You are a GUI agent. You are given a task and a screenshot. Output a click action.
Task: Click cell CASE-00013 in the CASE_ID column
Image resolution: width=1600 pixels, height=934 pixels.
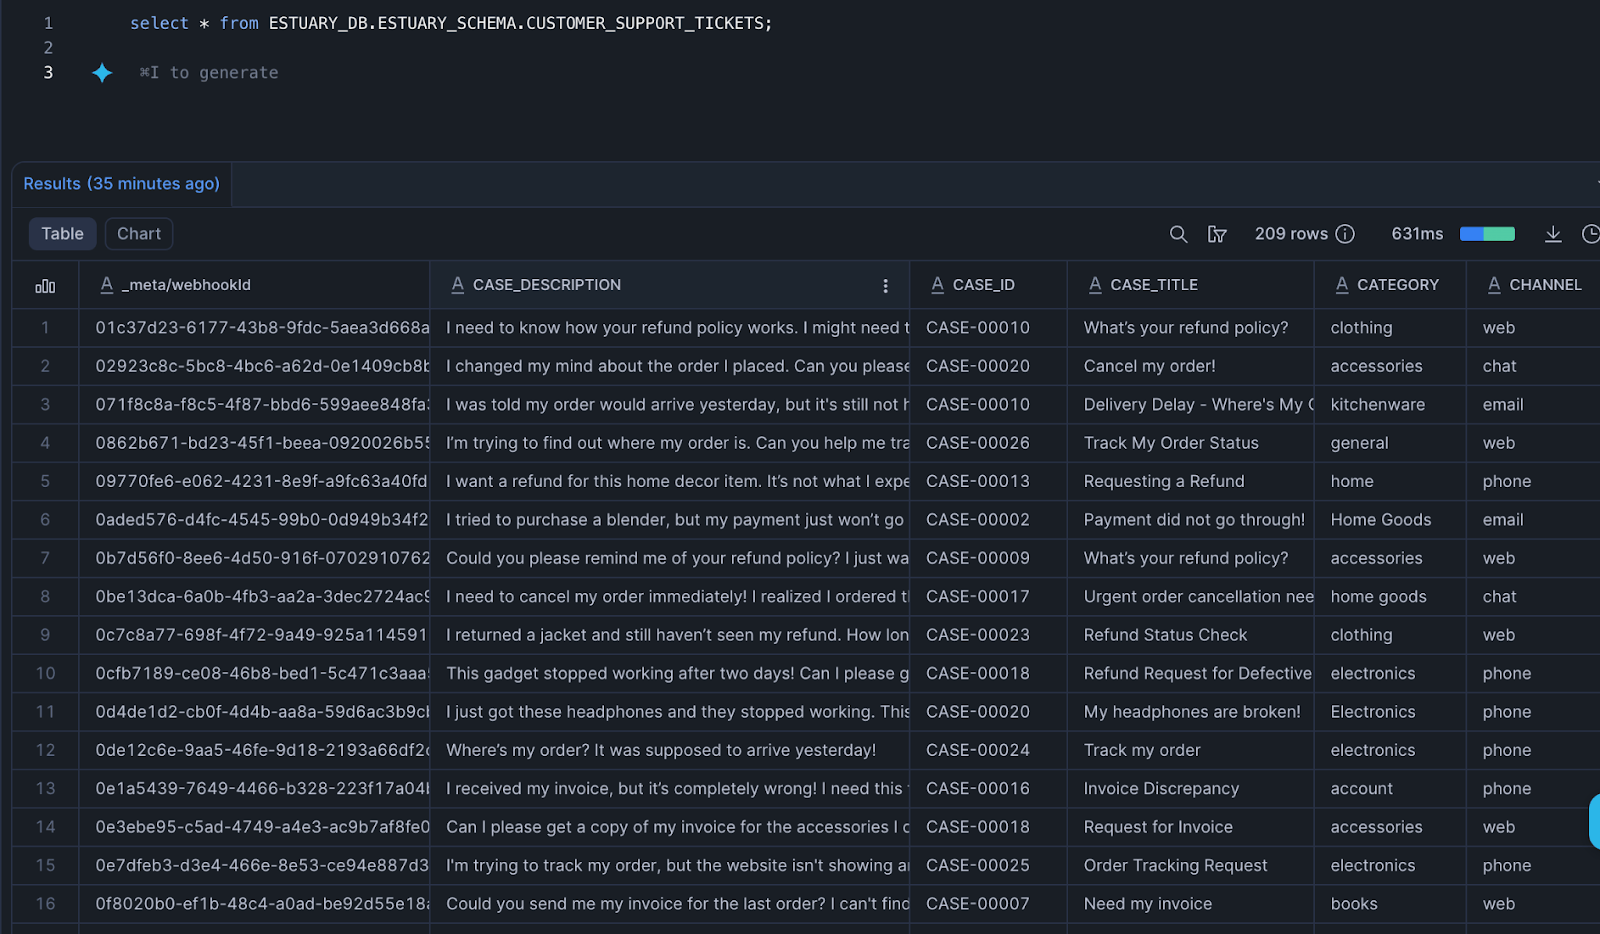tap(978, 481)
